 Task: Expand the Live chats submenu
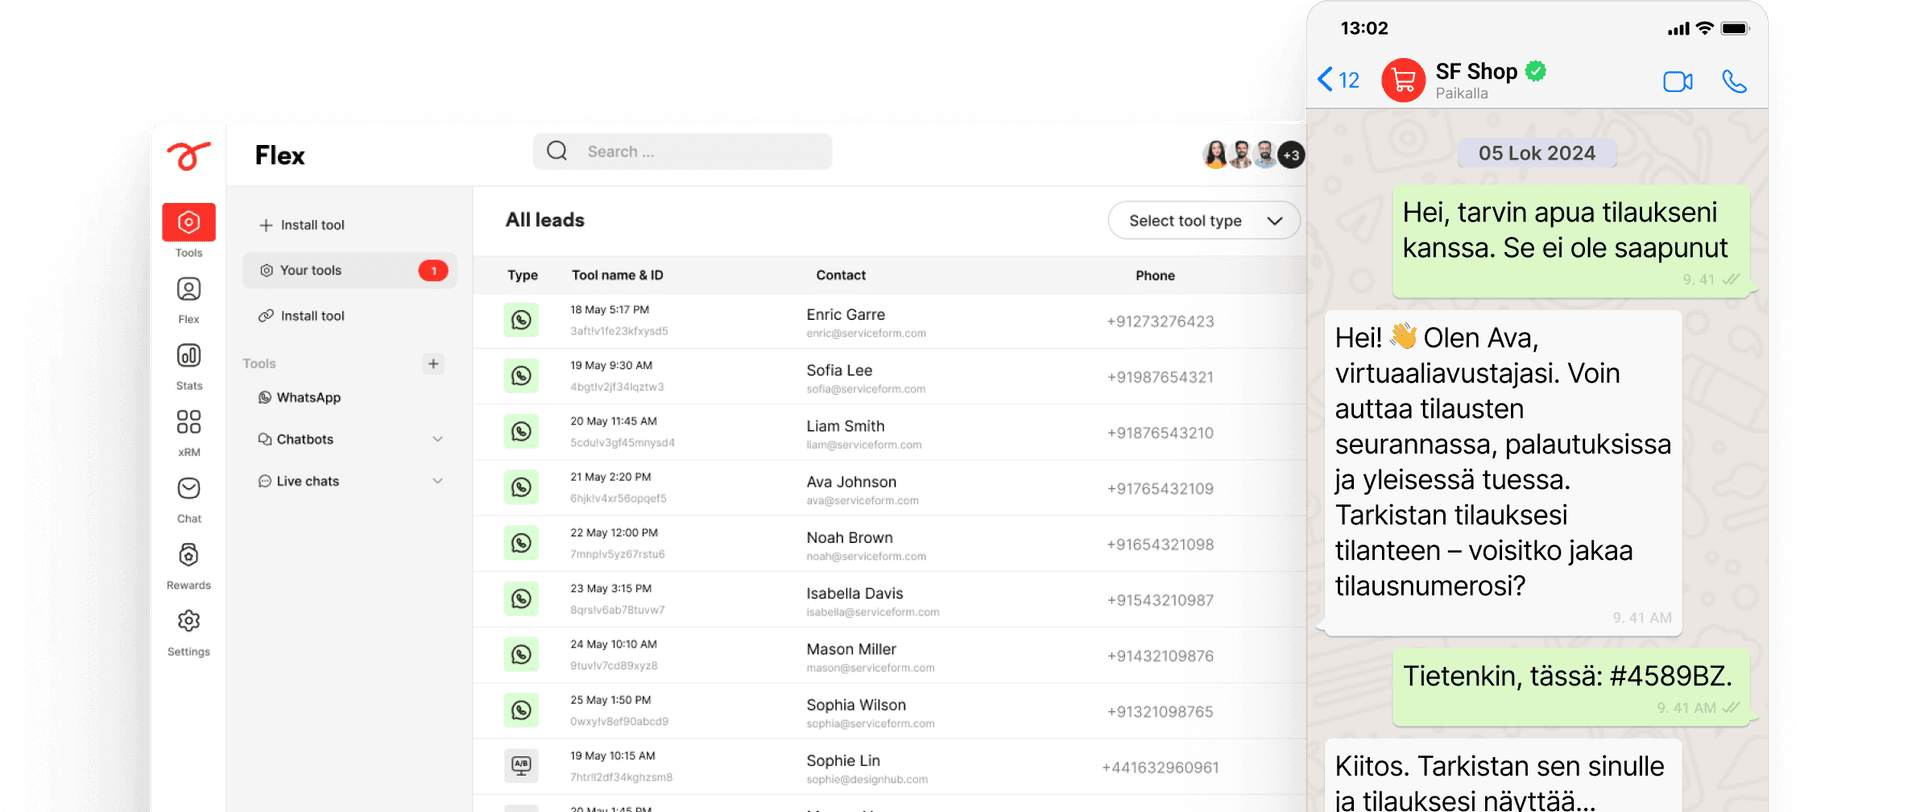click(437, 481)
